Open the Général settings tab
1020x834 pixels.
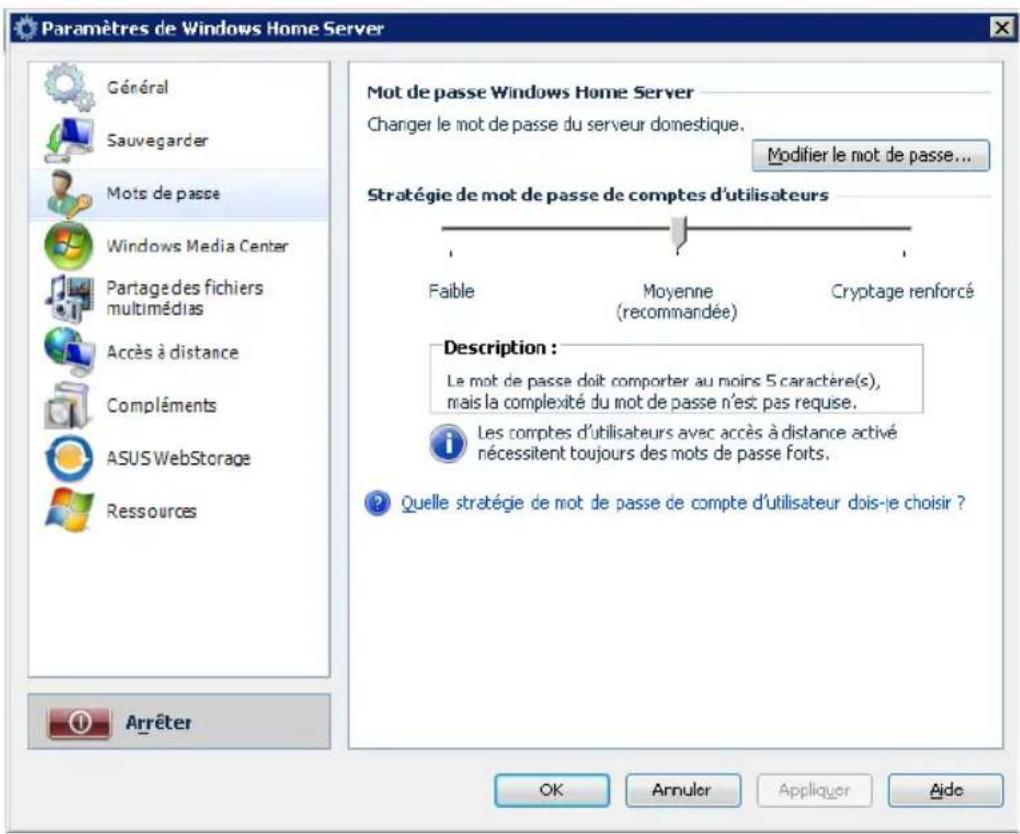coord(179,87)
